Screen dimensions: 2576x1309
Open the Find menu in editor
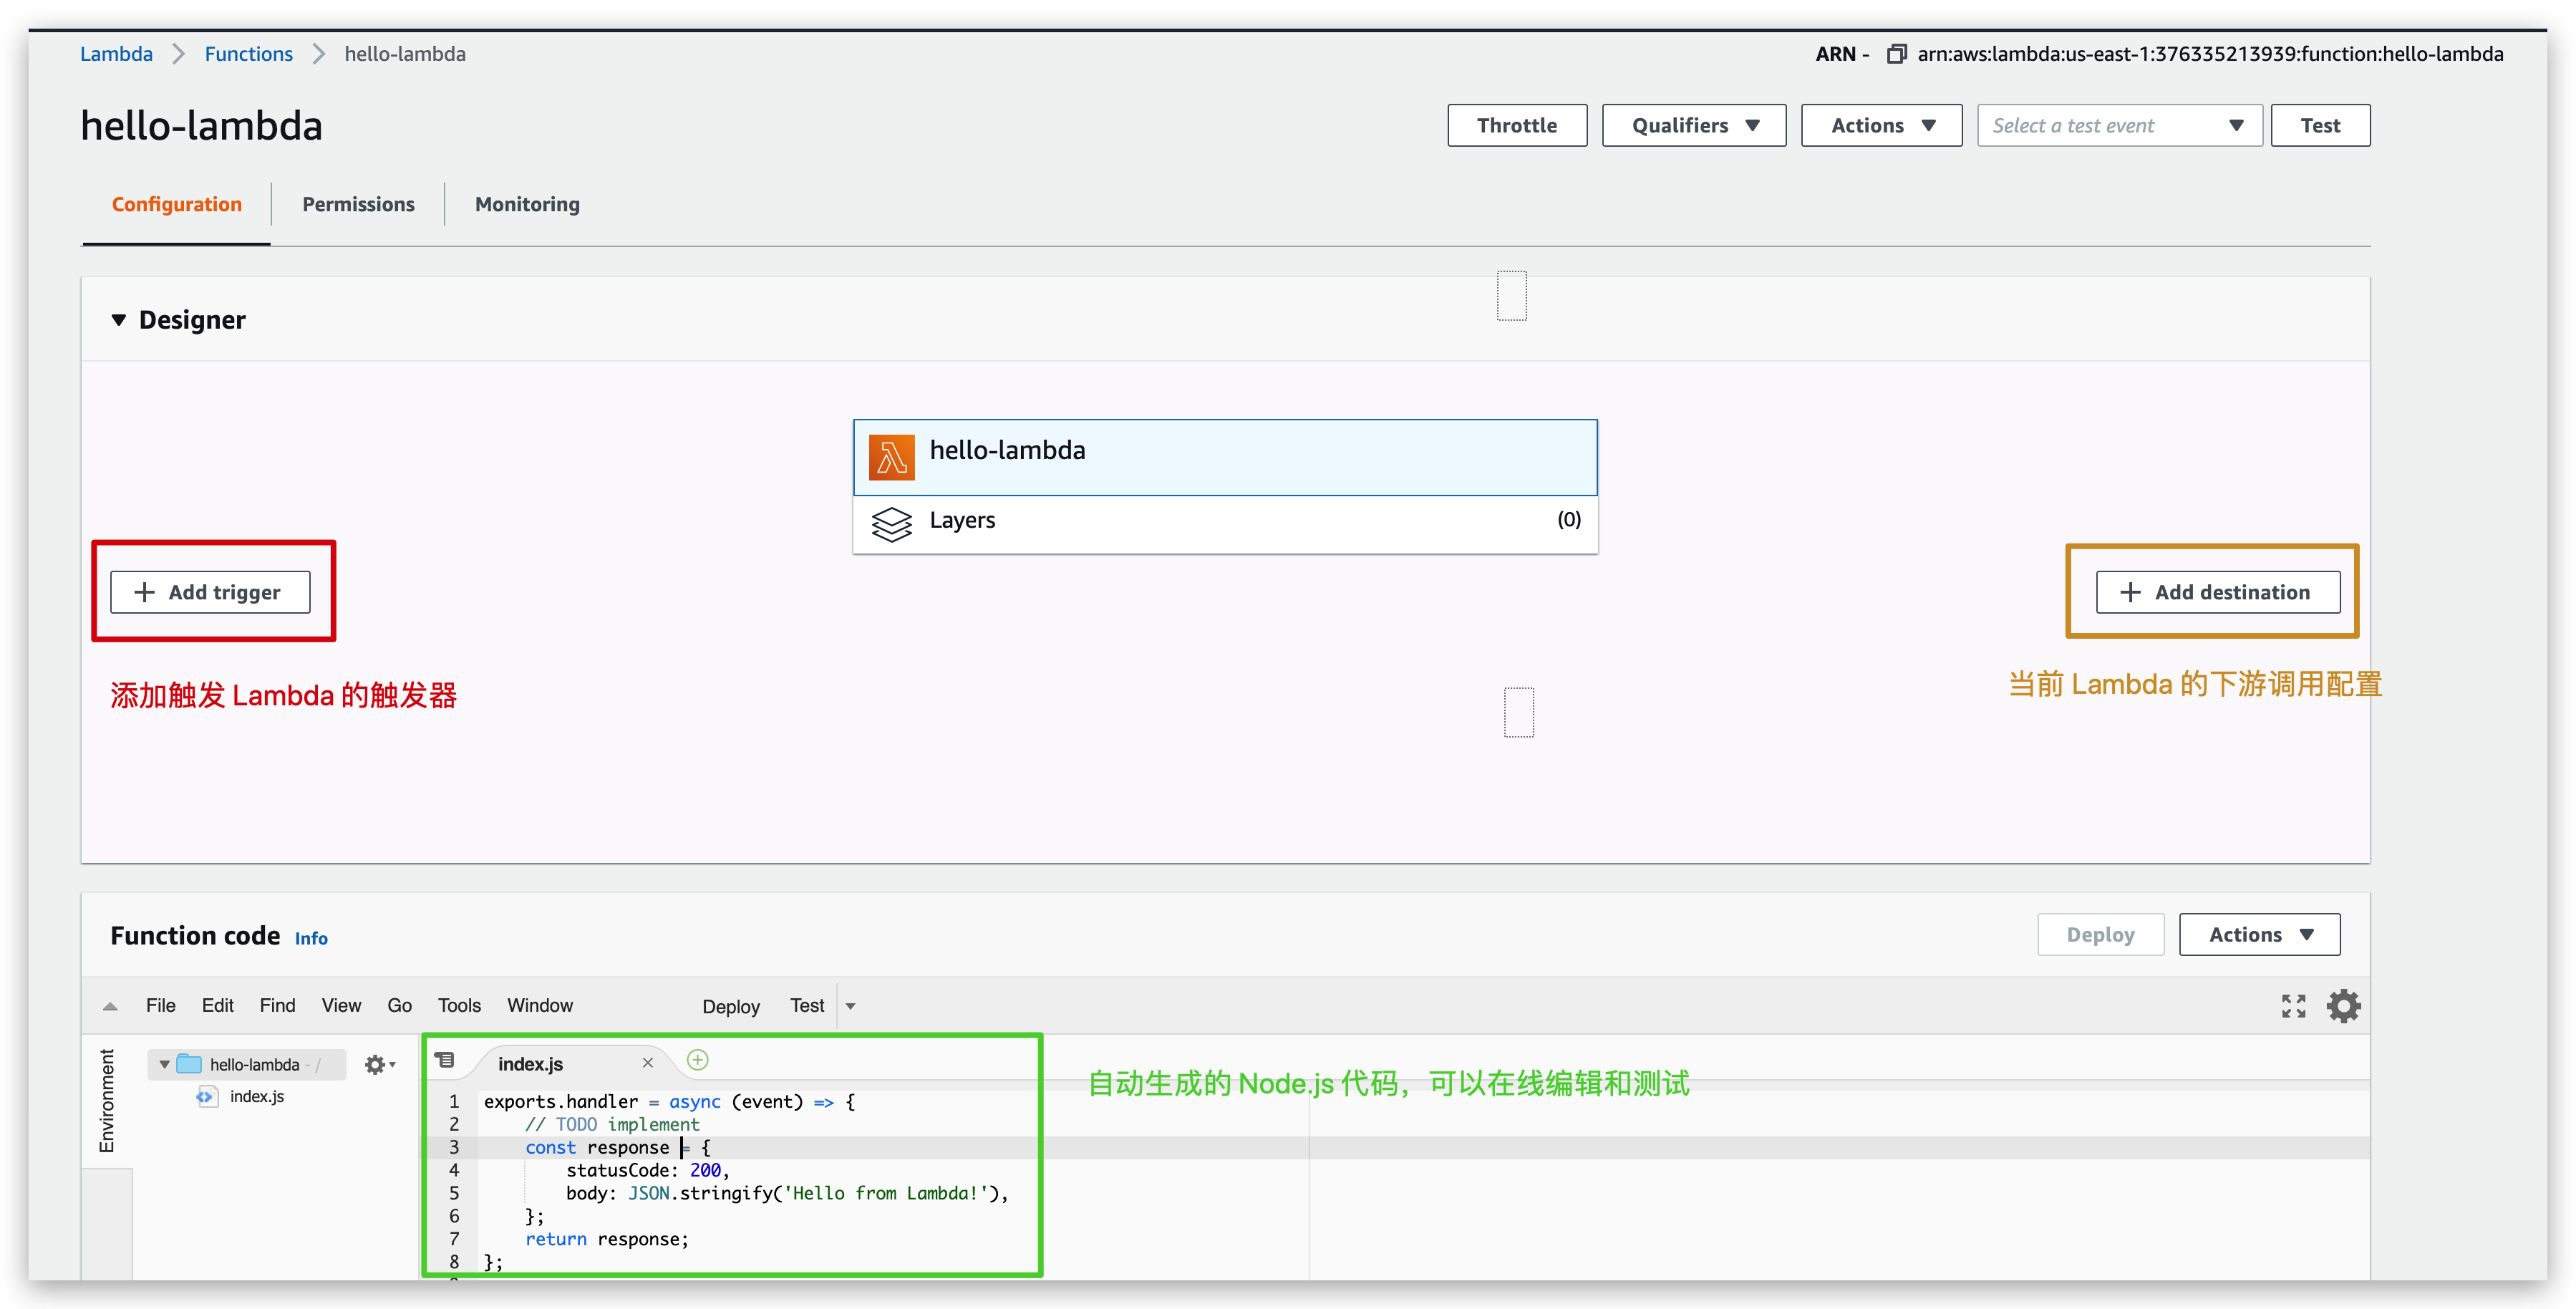point(277,1006)
